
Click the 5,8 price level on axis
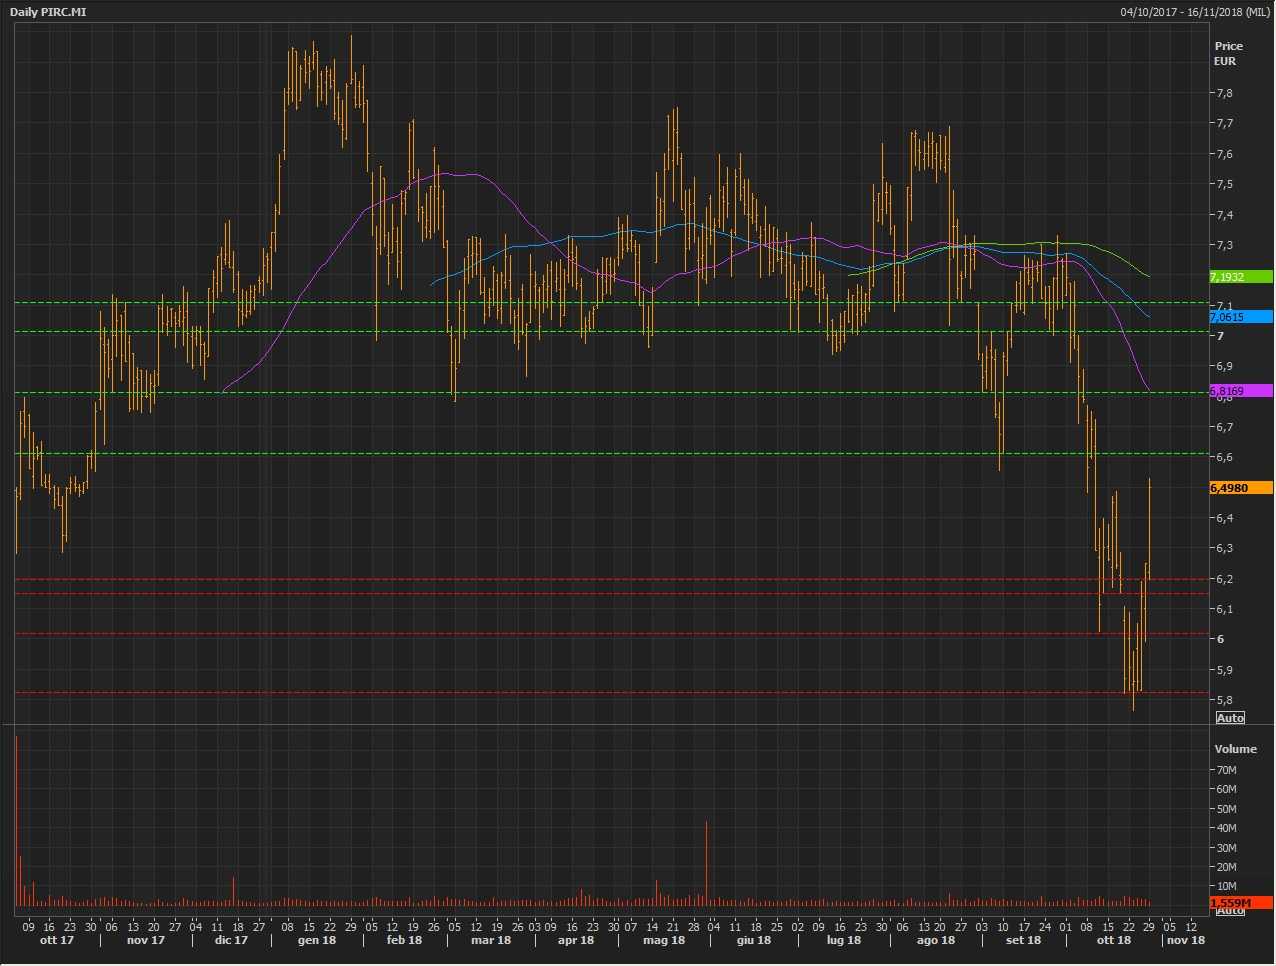[x=1224, y=700]
